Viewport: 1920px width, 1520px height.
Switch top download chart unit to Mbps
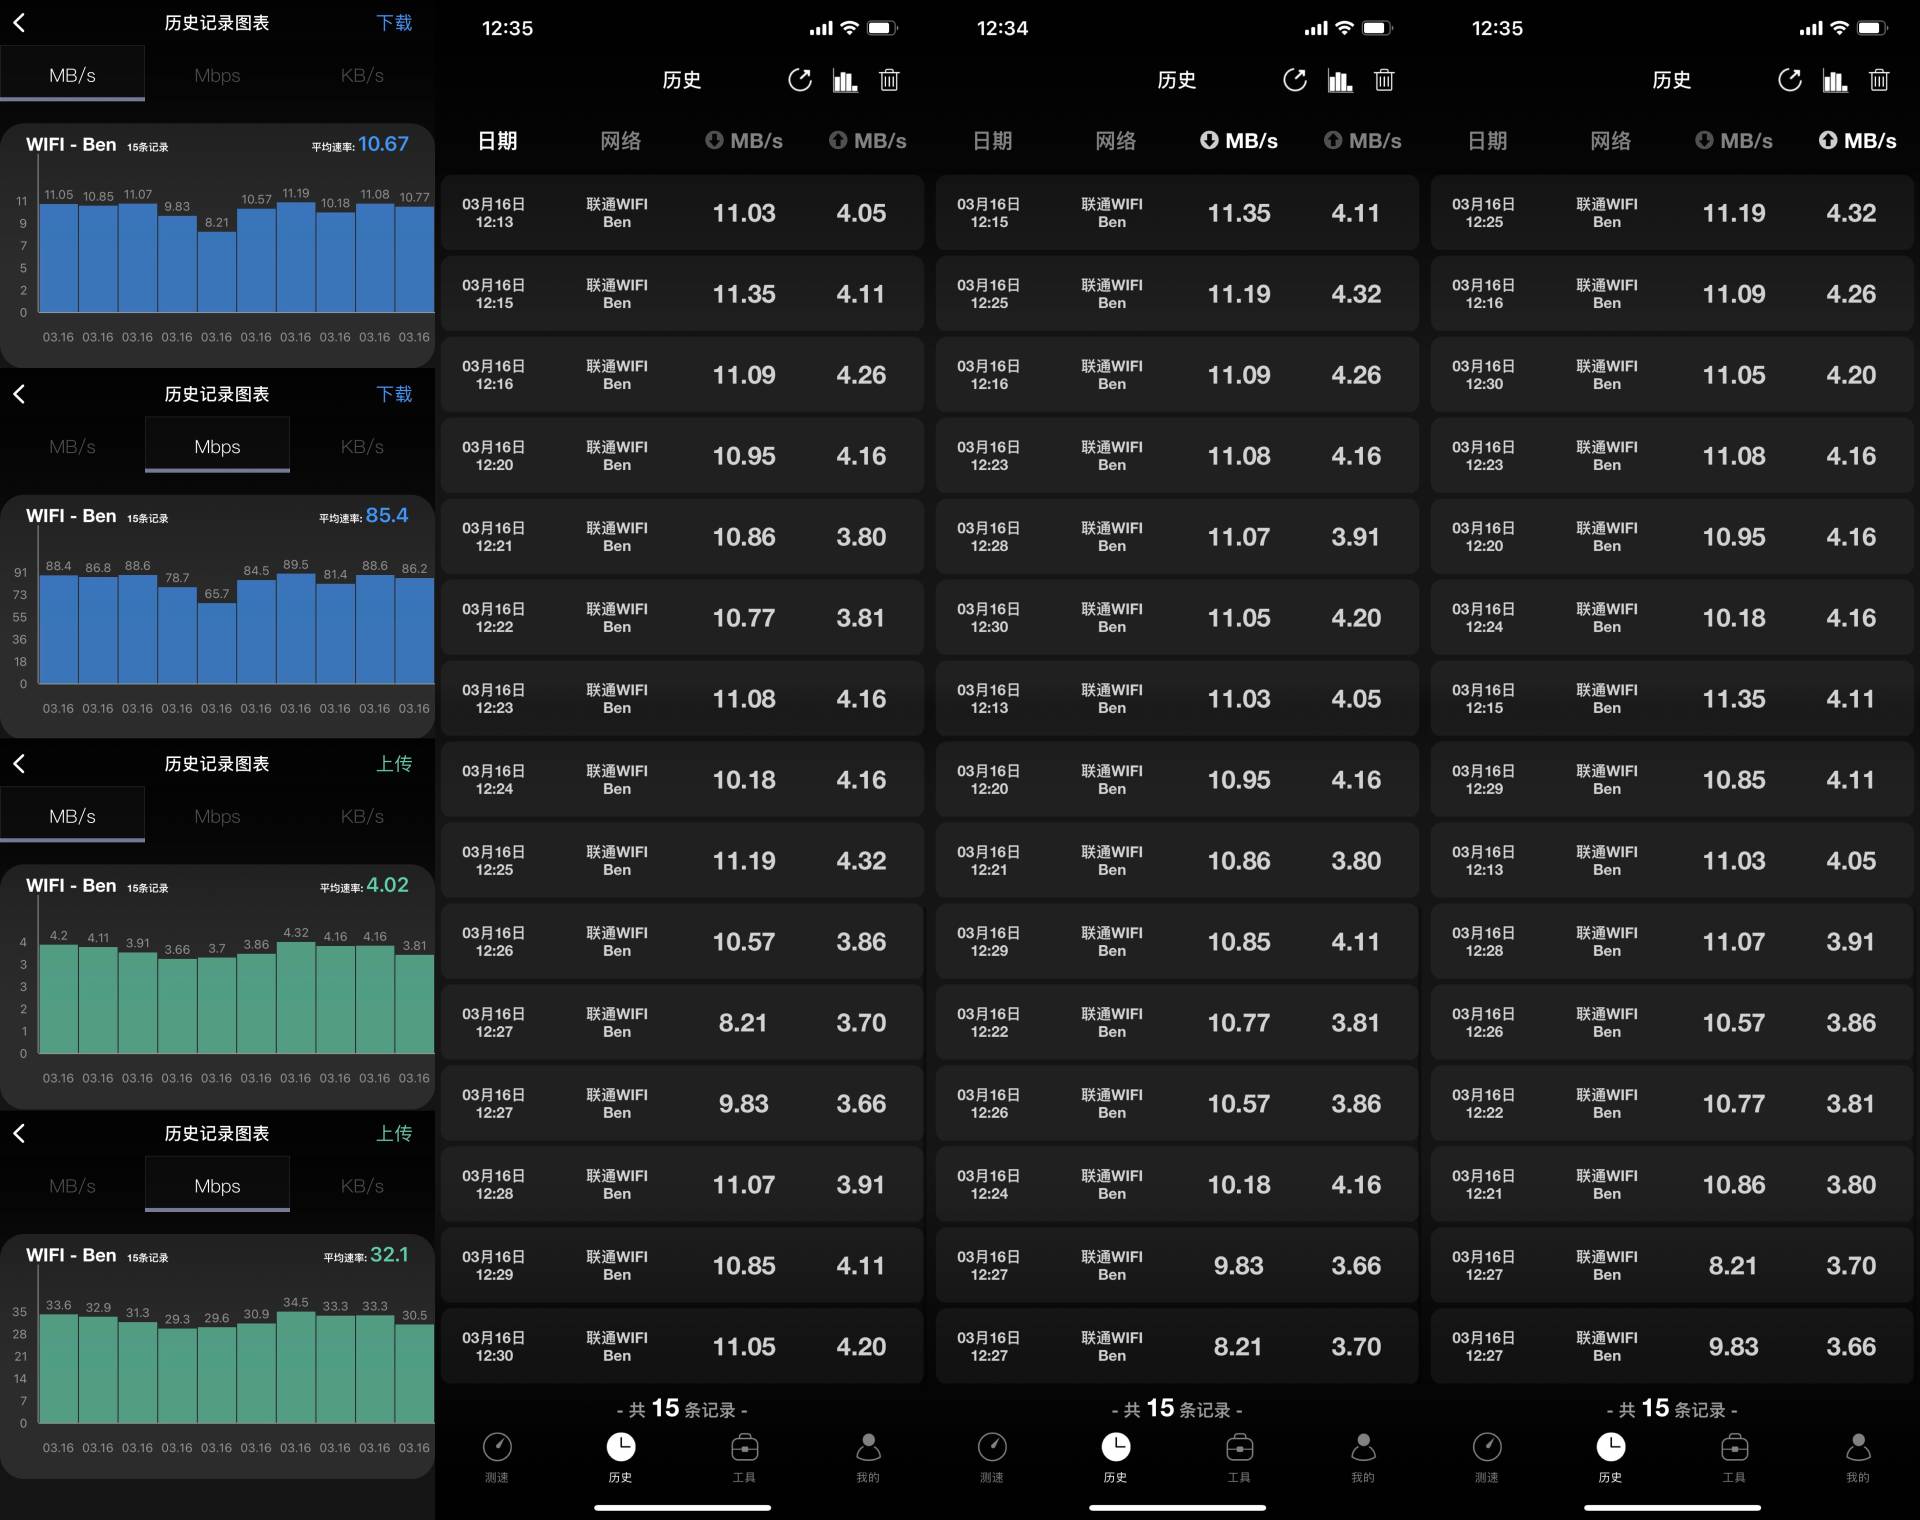click(217, 76)
